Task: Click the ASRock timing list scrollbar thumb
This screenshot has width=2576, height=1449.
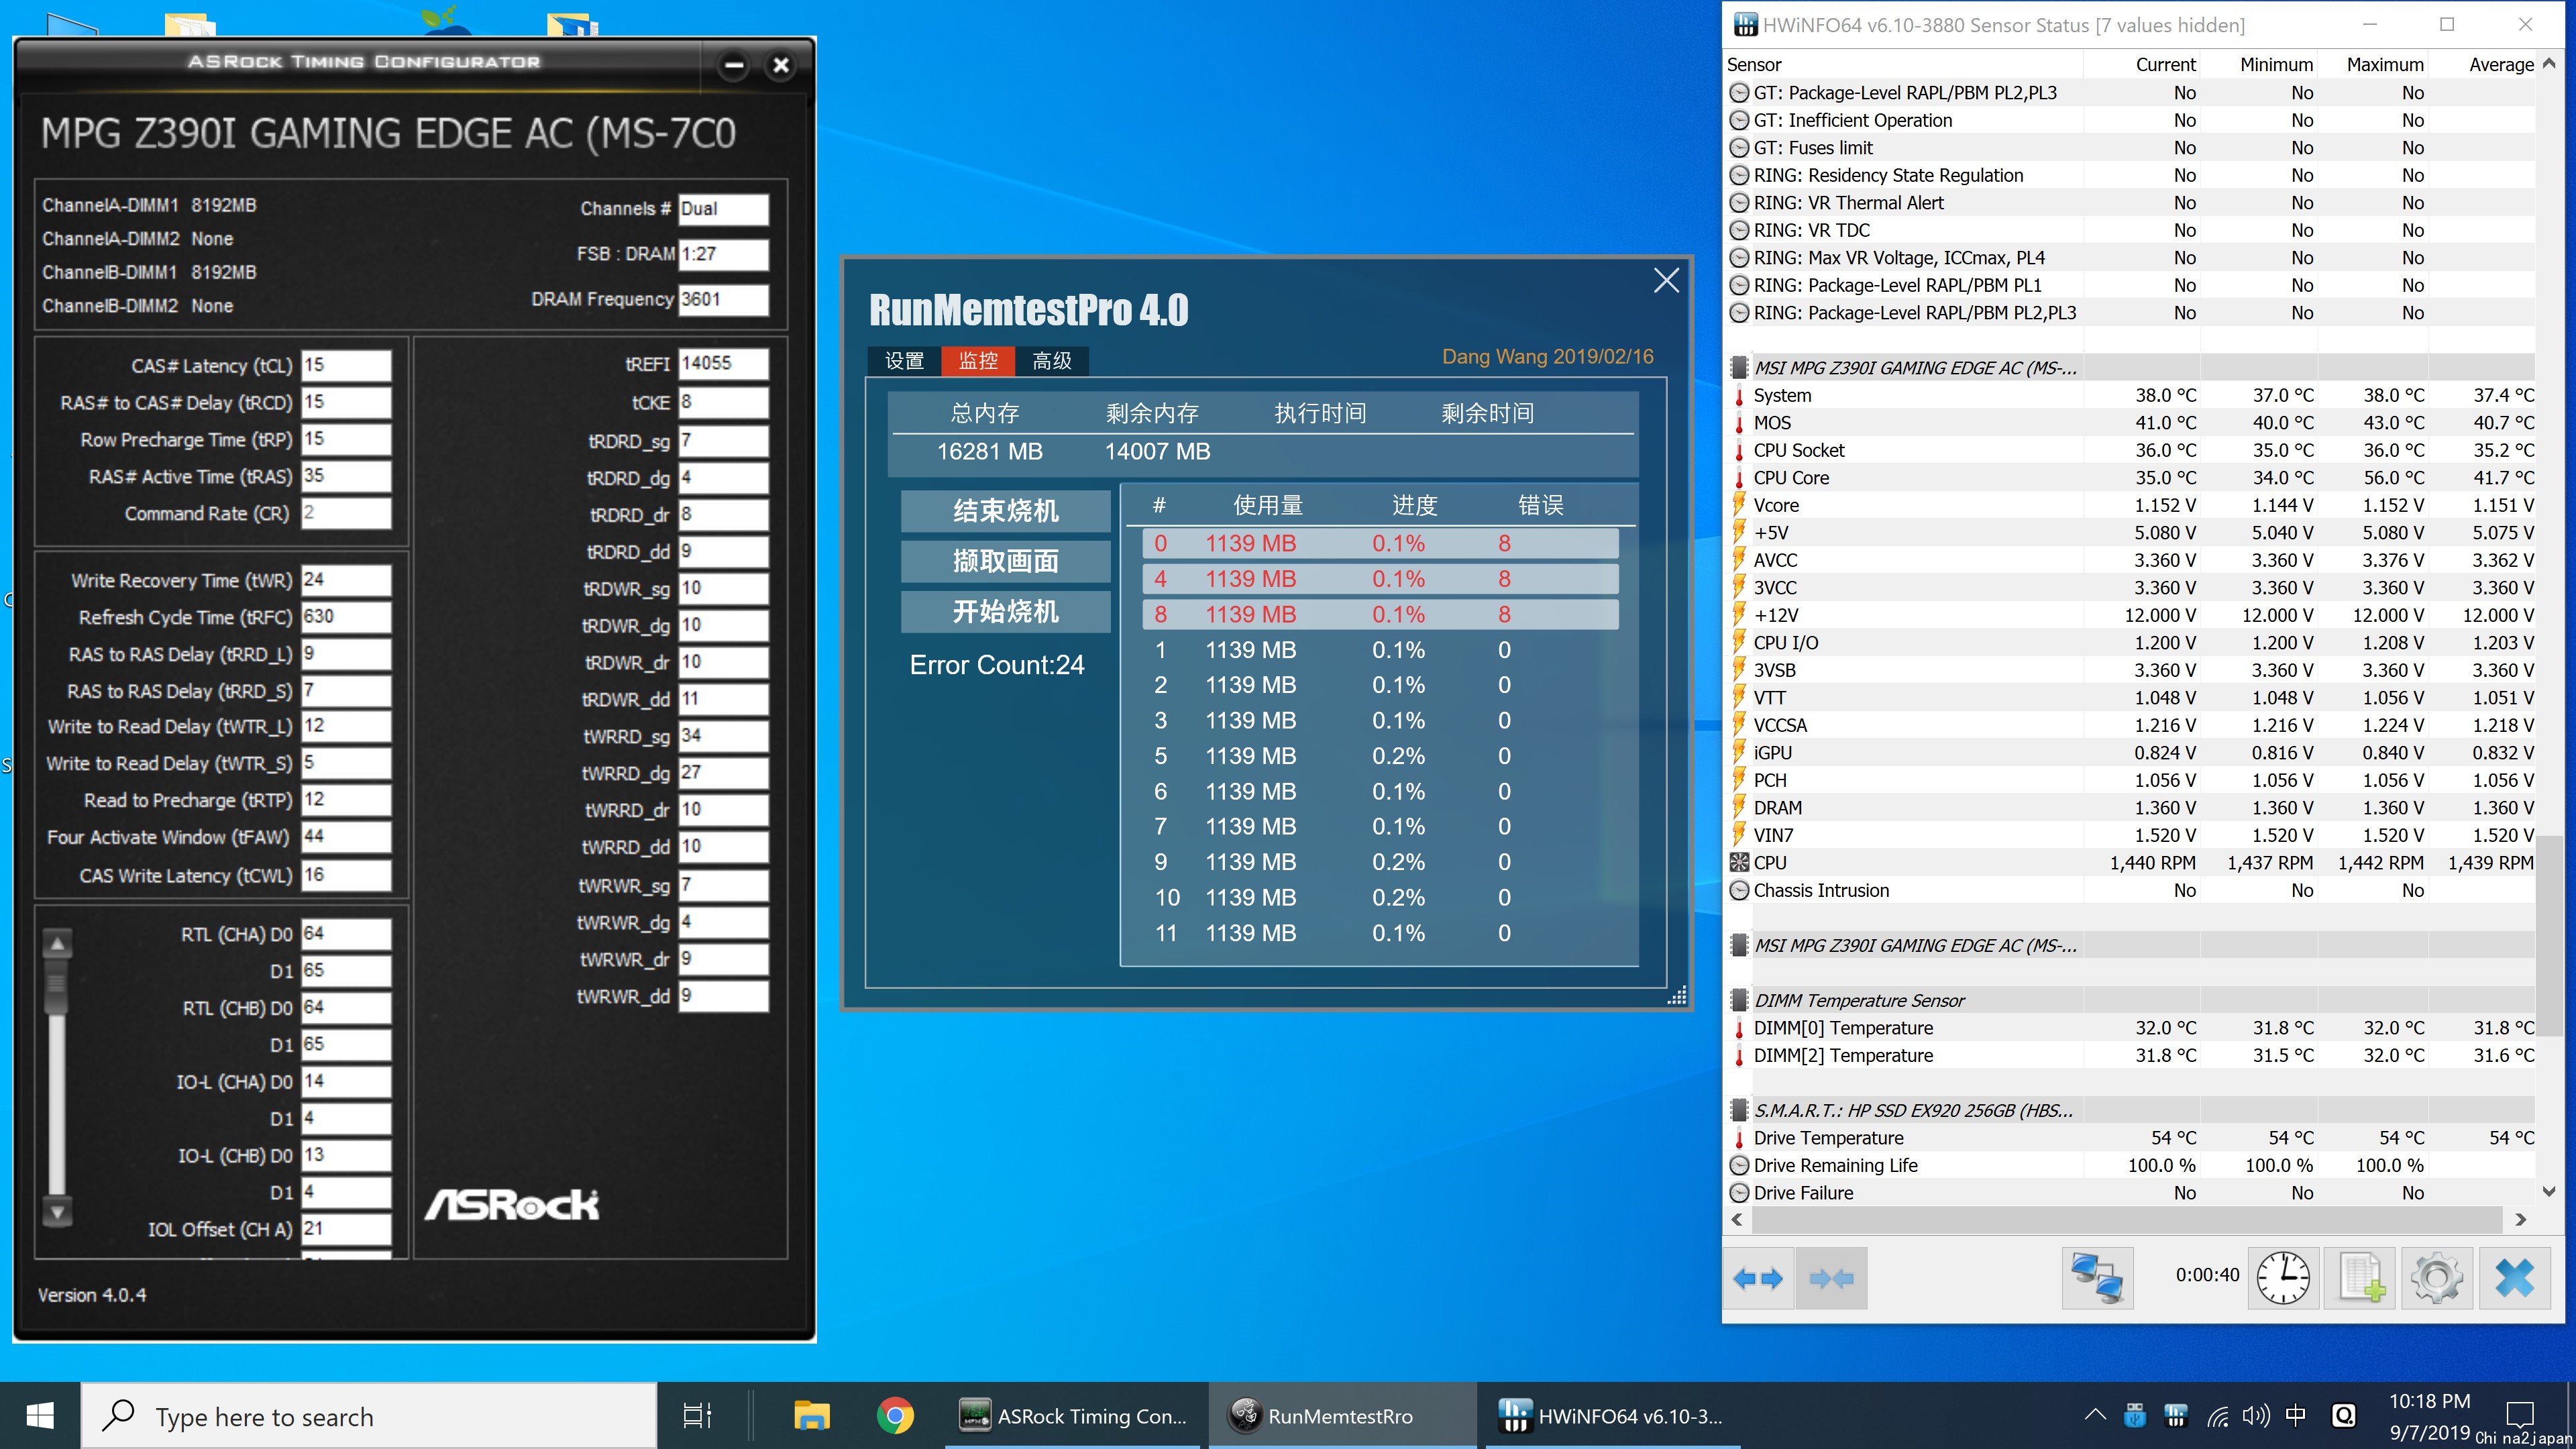Action: coord(57,985)
